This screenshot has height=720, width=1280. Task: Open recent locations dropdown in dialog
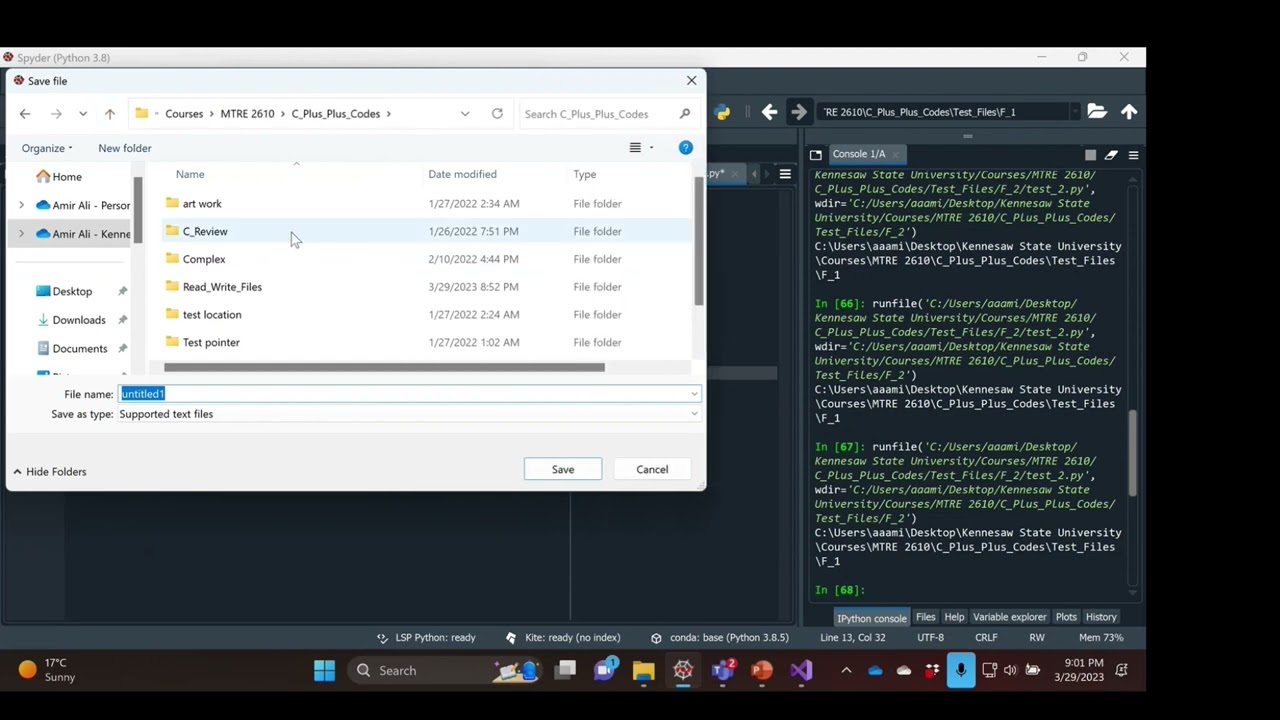(x=83, y=114)
